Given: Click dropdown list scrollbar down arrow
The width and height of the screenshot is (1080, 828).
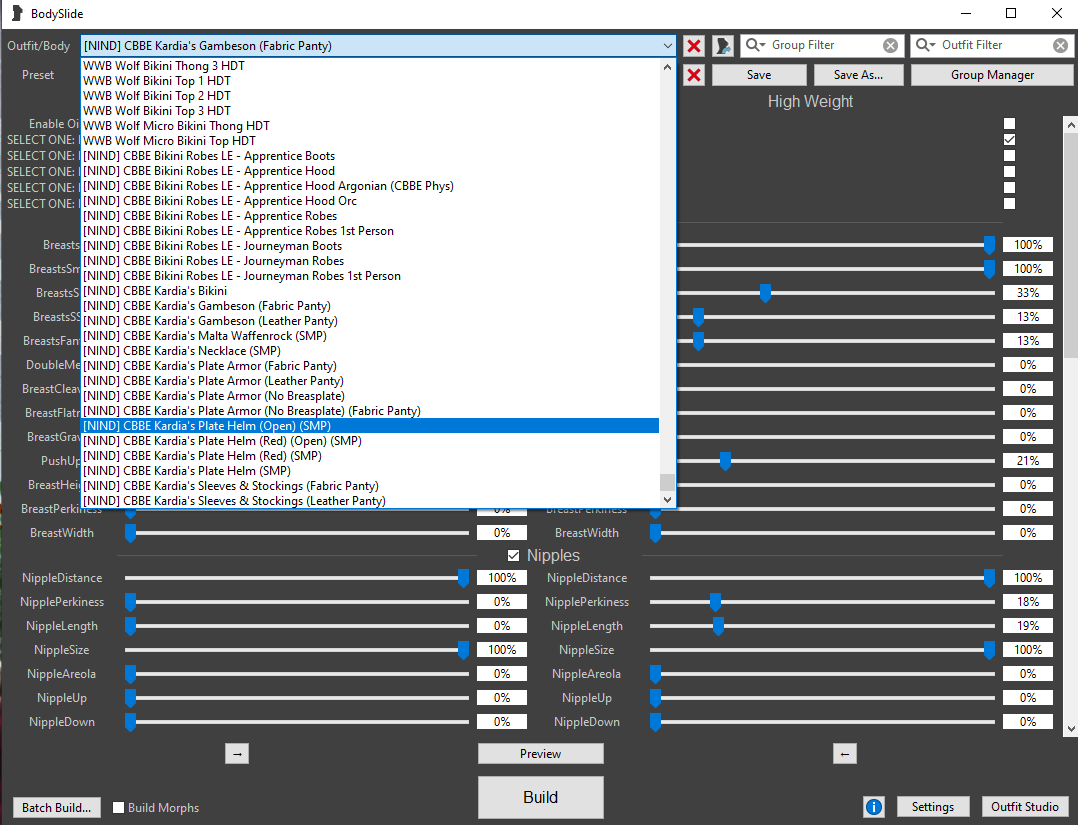Looking at the screenshot, I should pyautogui.click(x=667, y=500).
